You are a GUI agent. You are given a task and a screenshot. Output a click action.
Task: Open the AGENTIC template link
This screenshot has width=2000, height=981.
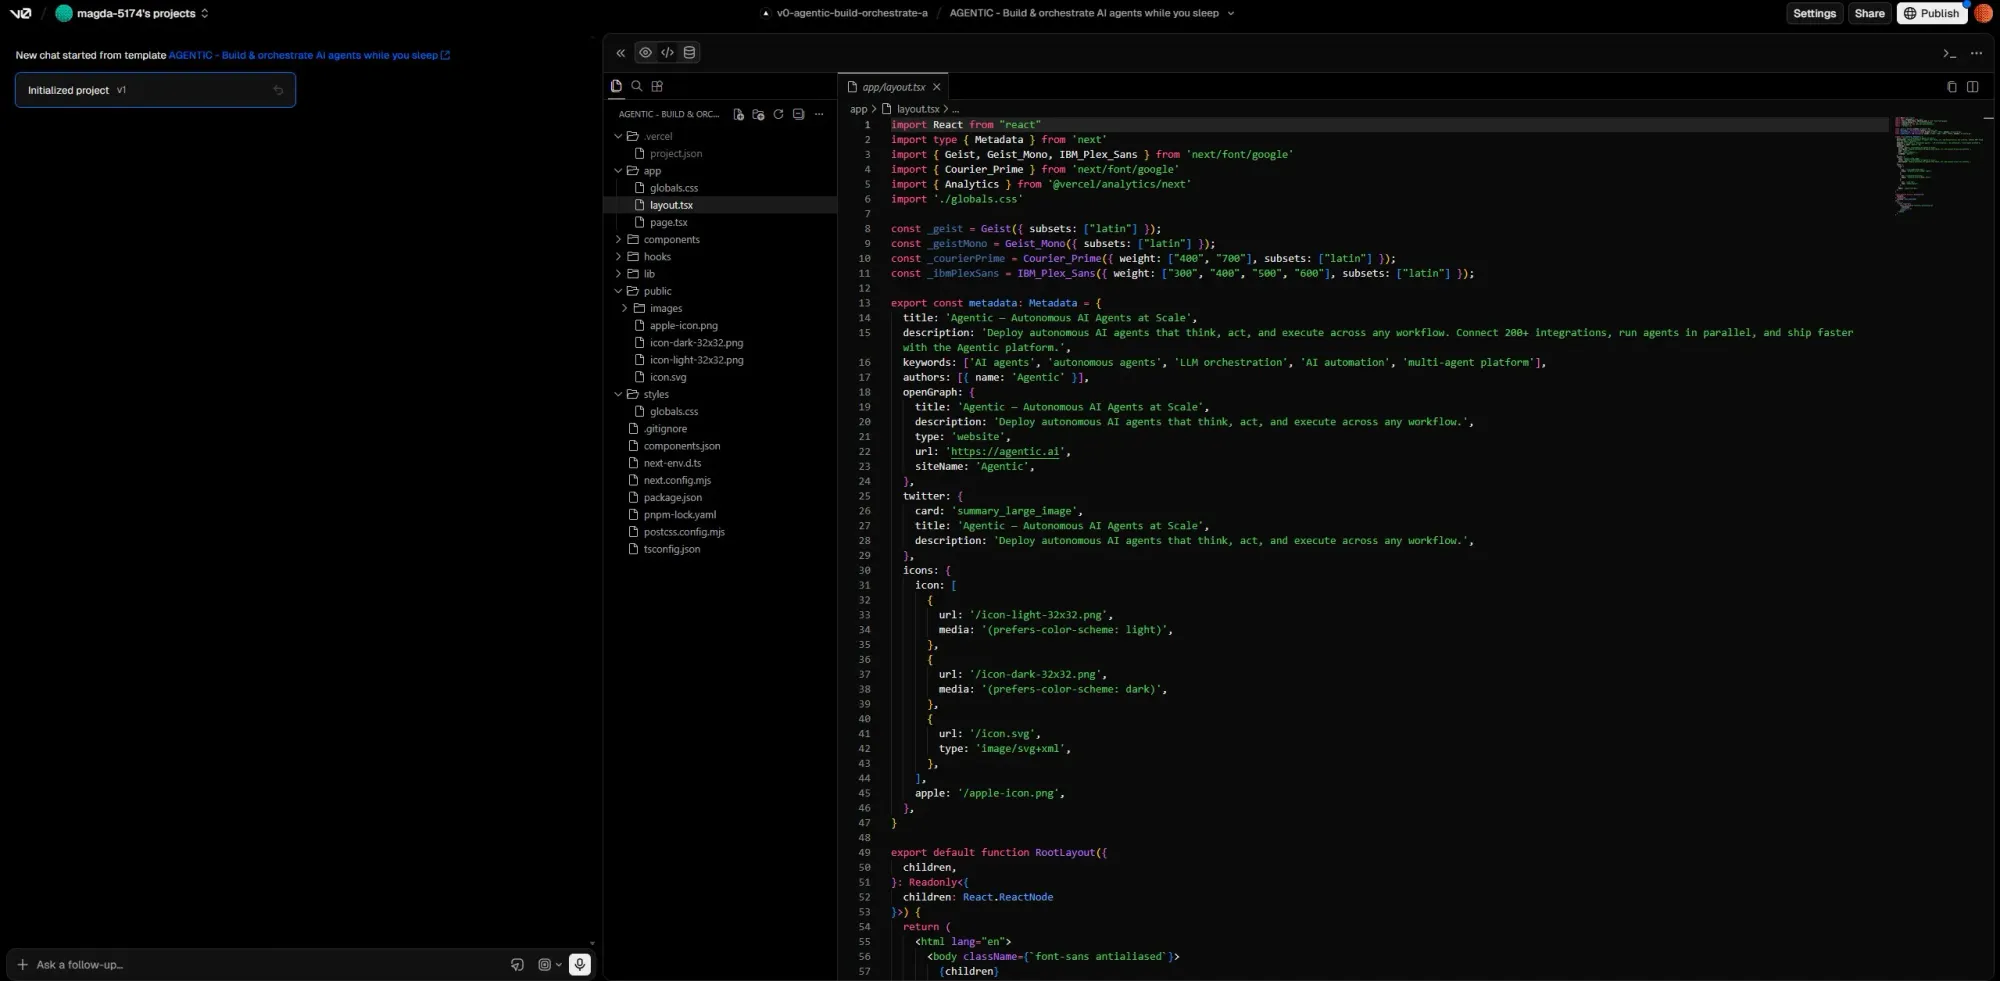point(309,55)
